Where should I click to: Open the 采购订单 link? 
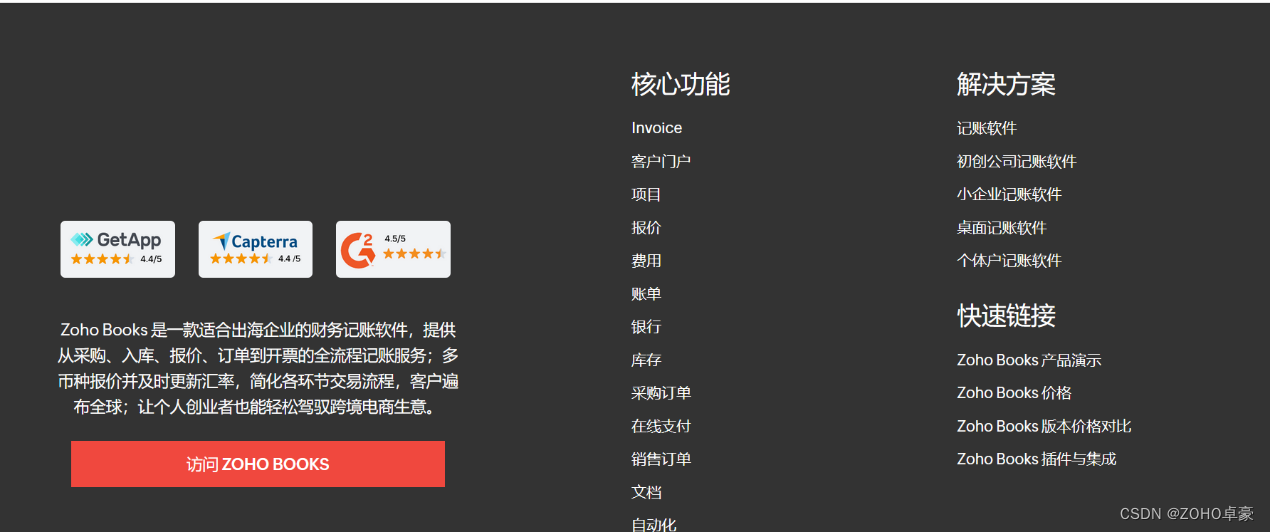(x=661, y=393)
